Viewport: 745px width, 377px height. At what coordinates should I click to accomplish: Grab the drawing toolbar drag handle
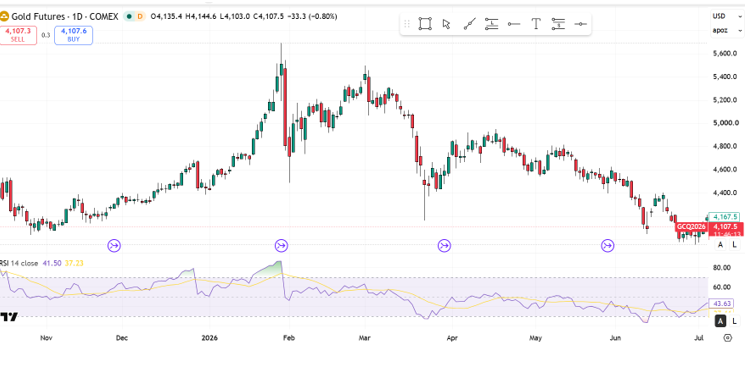(x=407, y=24)
